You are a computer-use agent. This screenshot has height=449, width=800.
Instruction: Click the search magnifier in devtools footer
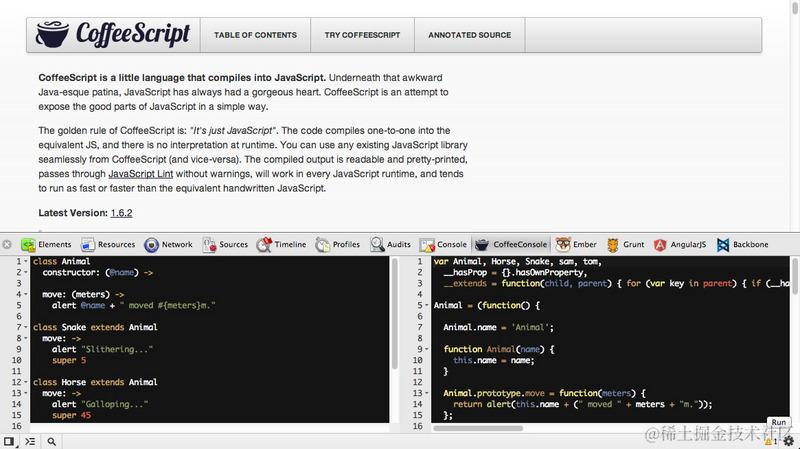52,441
